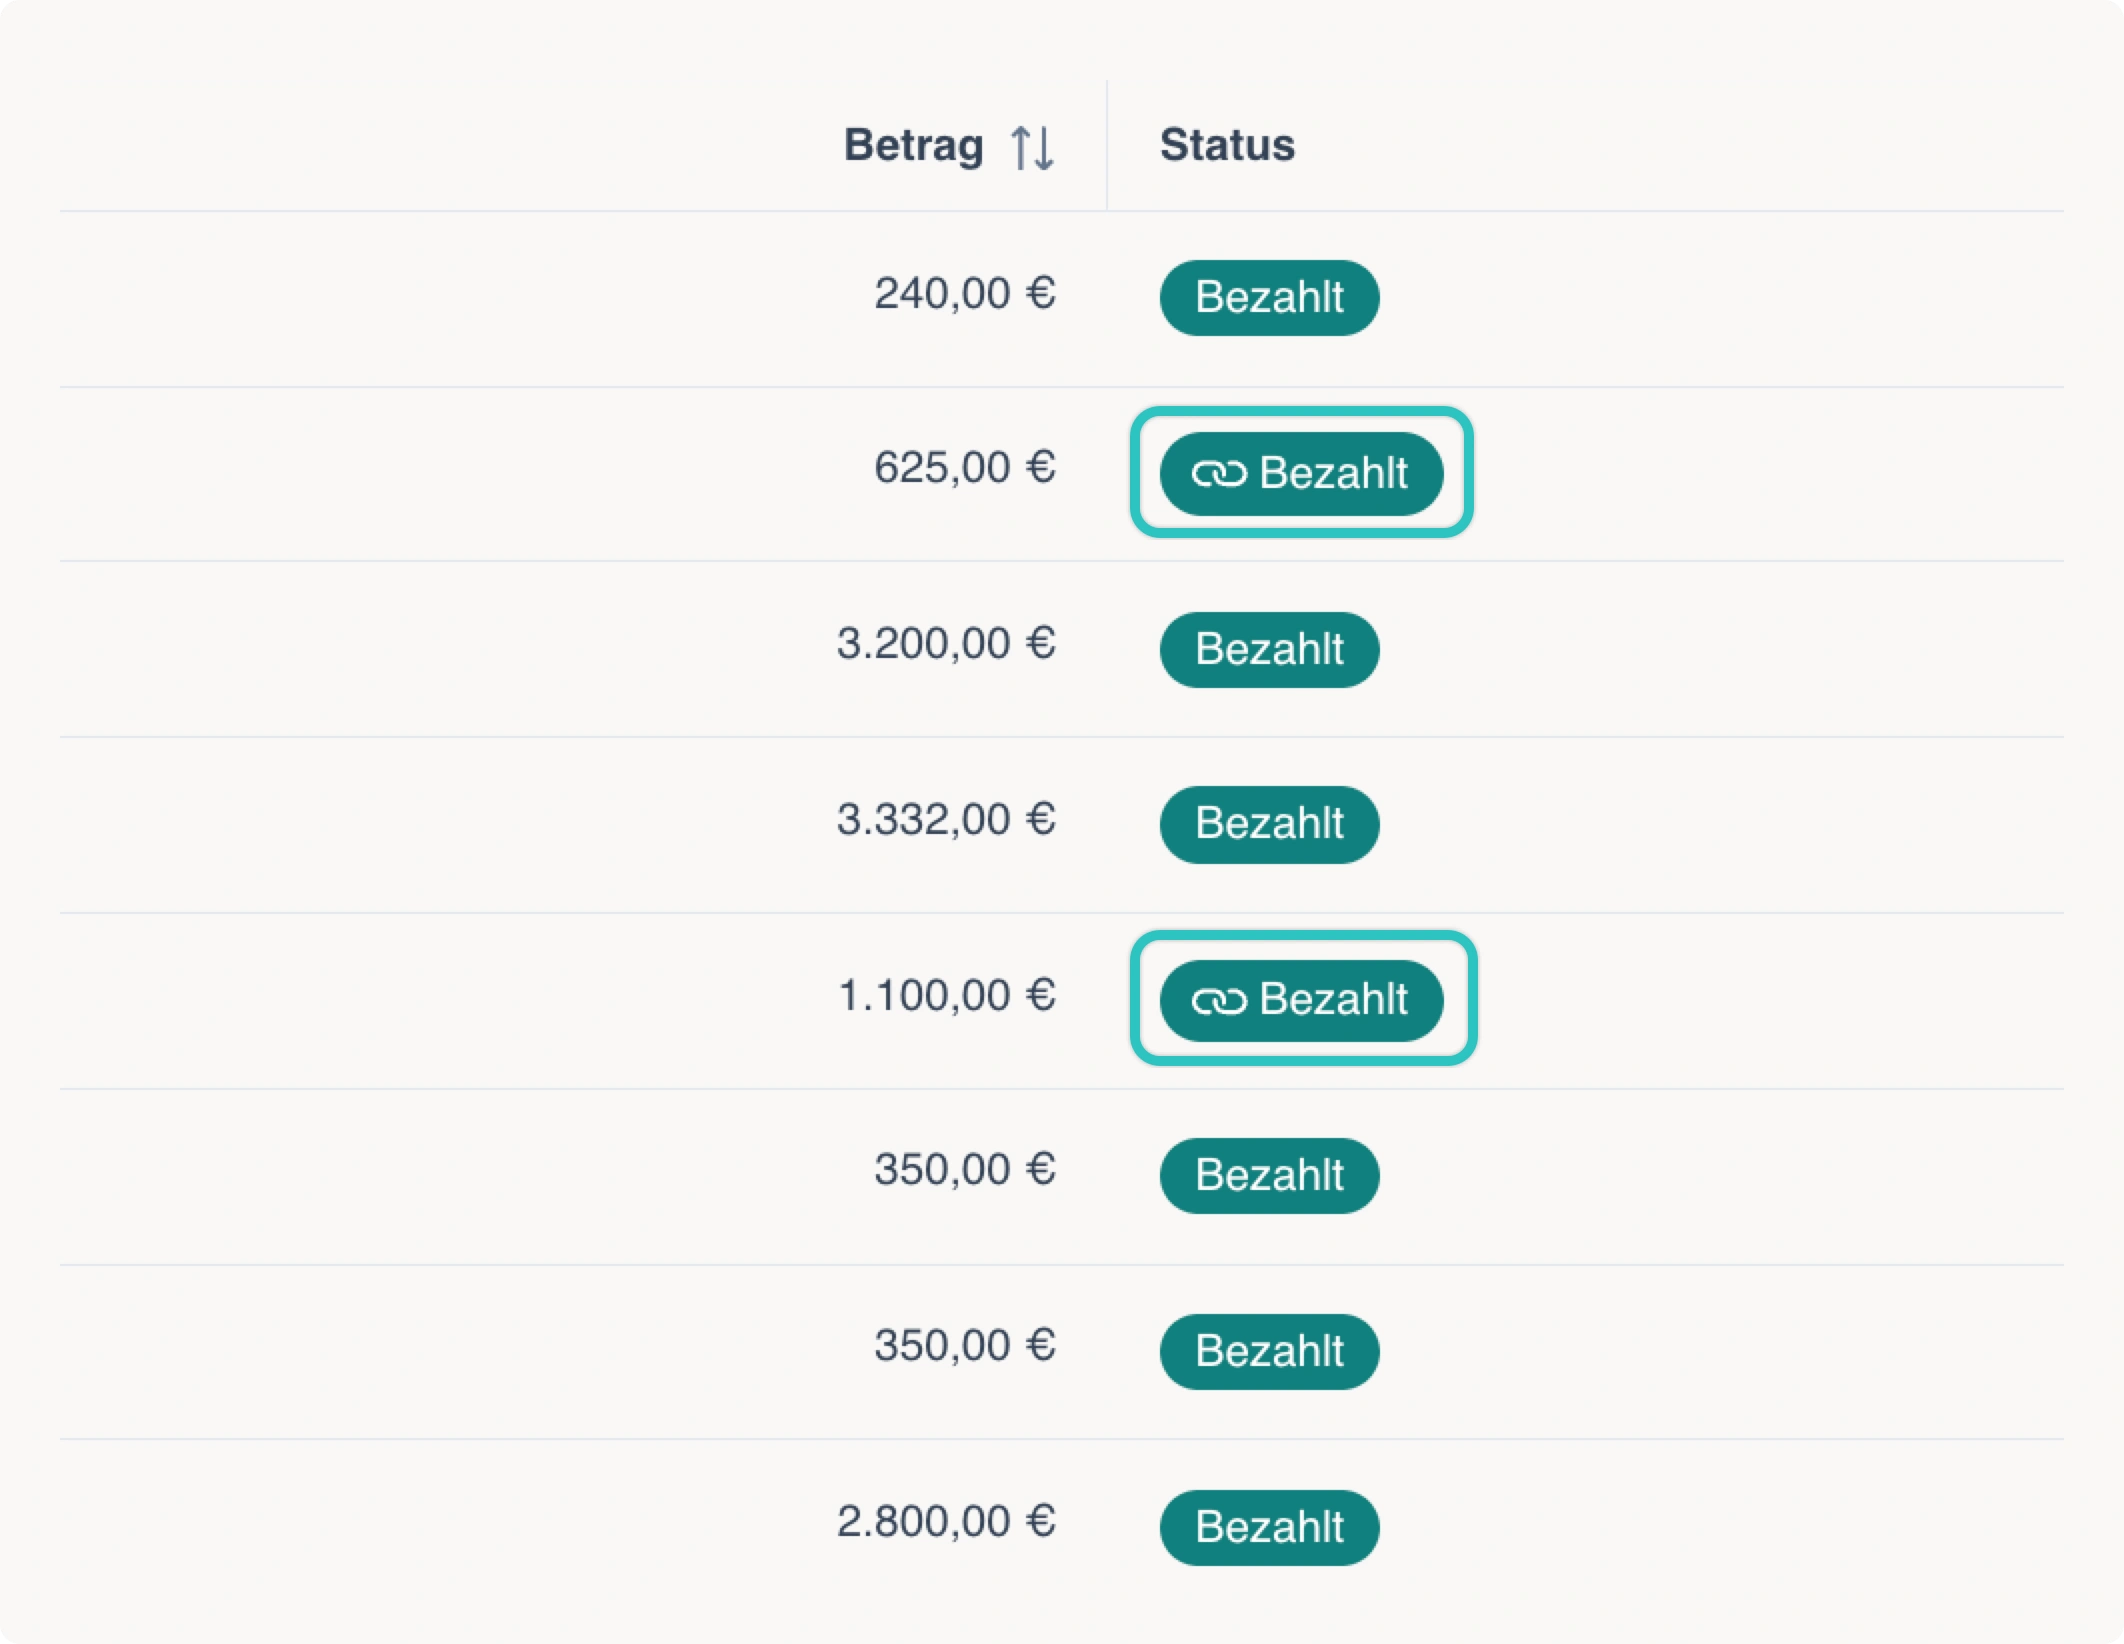2124x1644 pixels.
Task: Open Bezahlt badge for 2.800,00 €
Action: click(x=1269, y=1528)
